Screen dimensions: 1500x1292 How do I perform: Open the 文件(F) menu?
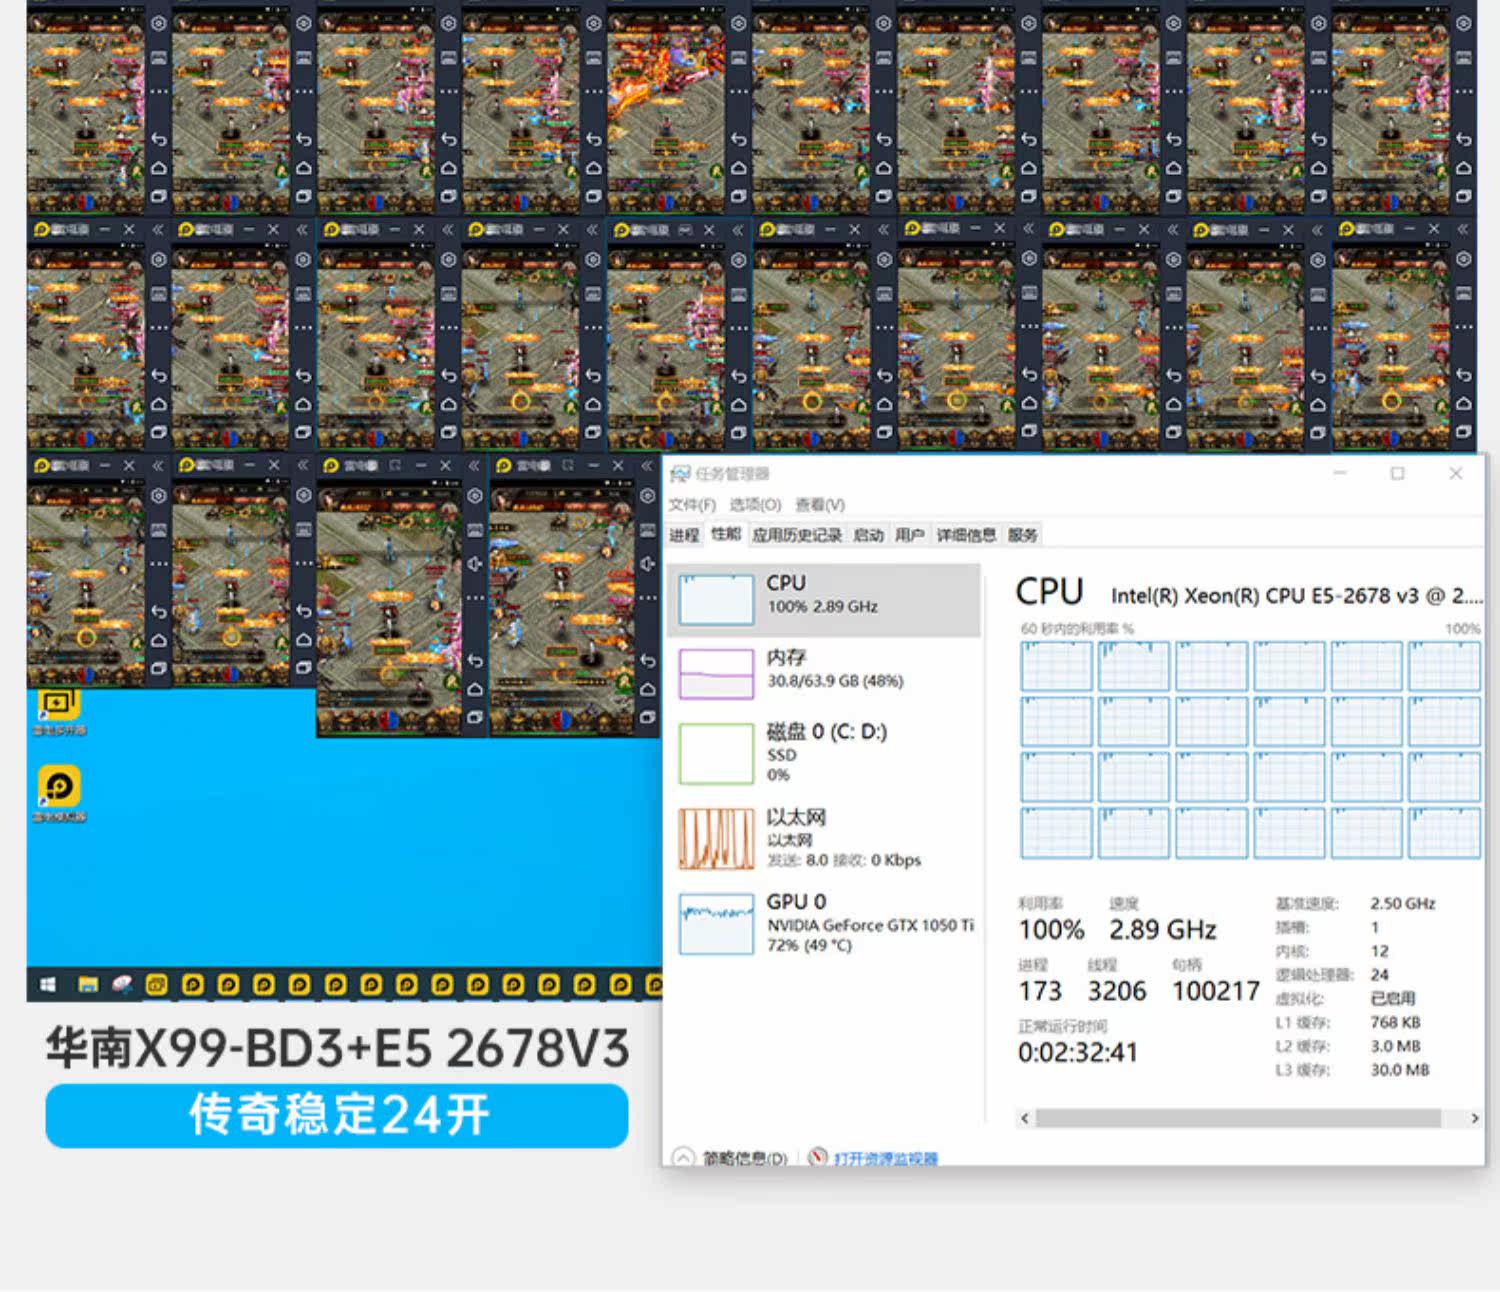point(693,504)
